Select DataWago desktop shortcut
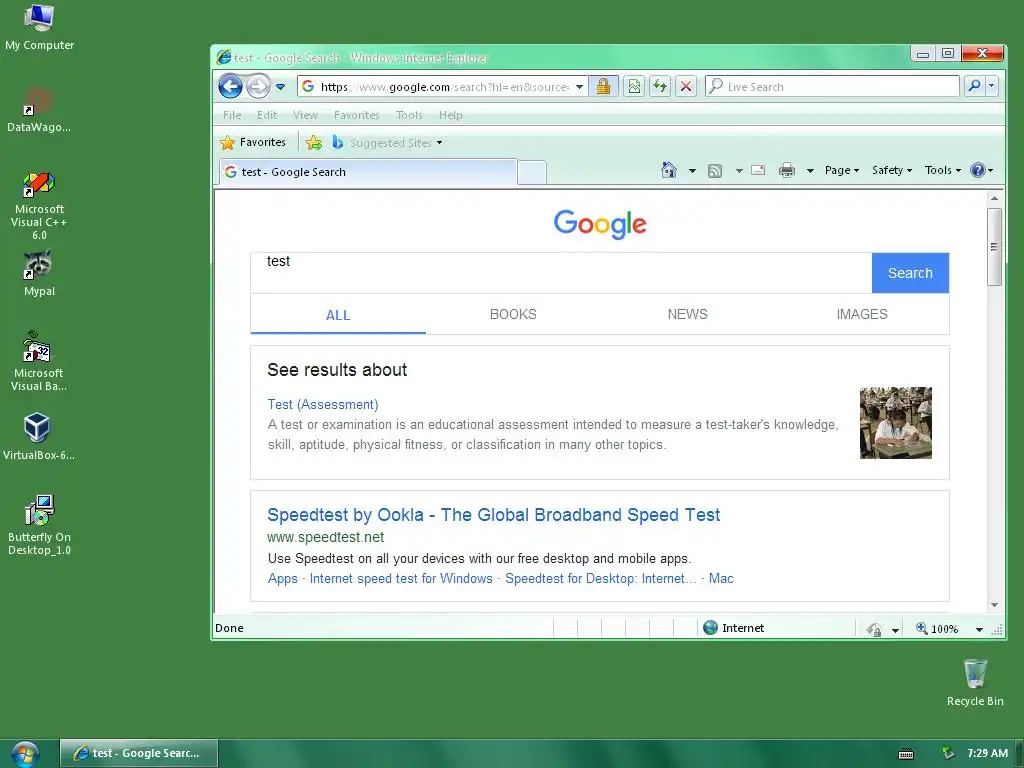Viewport: 1024px width, 768px height. click(39, 110)
